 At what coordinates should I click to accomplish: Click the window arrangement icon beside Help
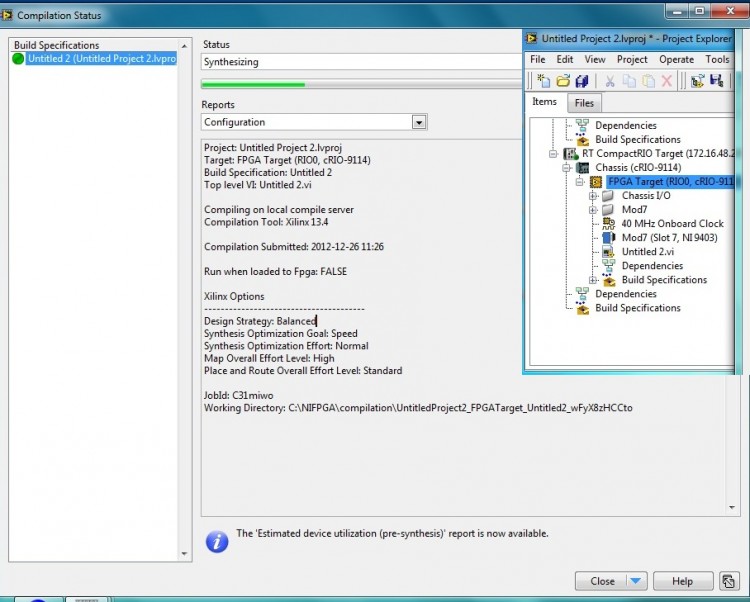click(728, 581)
